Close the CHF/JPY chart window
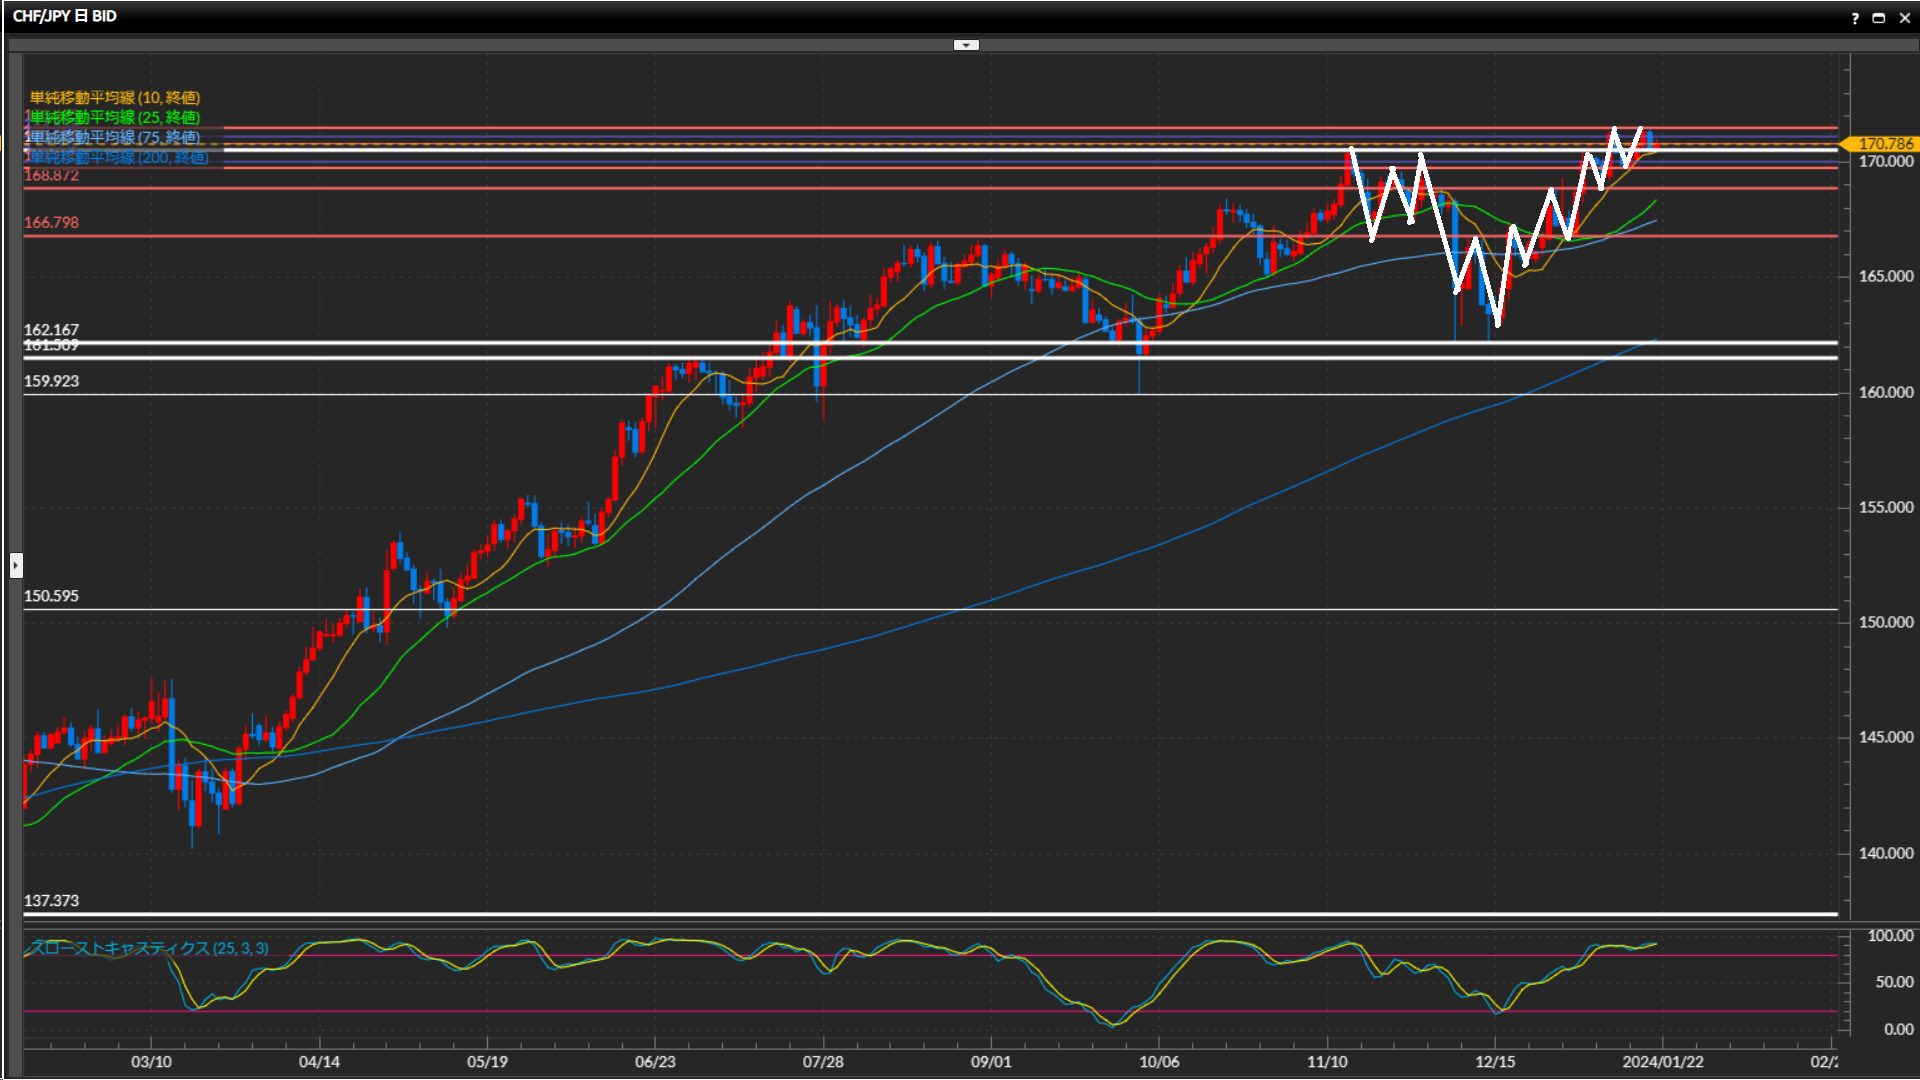This screenshot has height=1080, width=1920. click(1904, 18)
